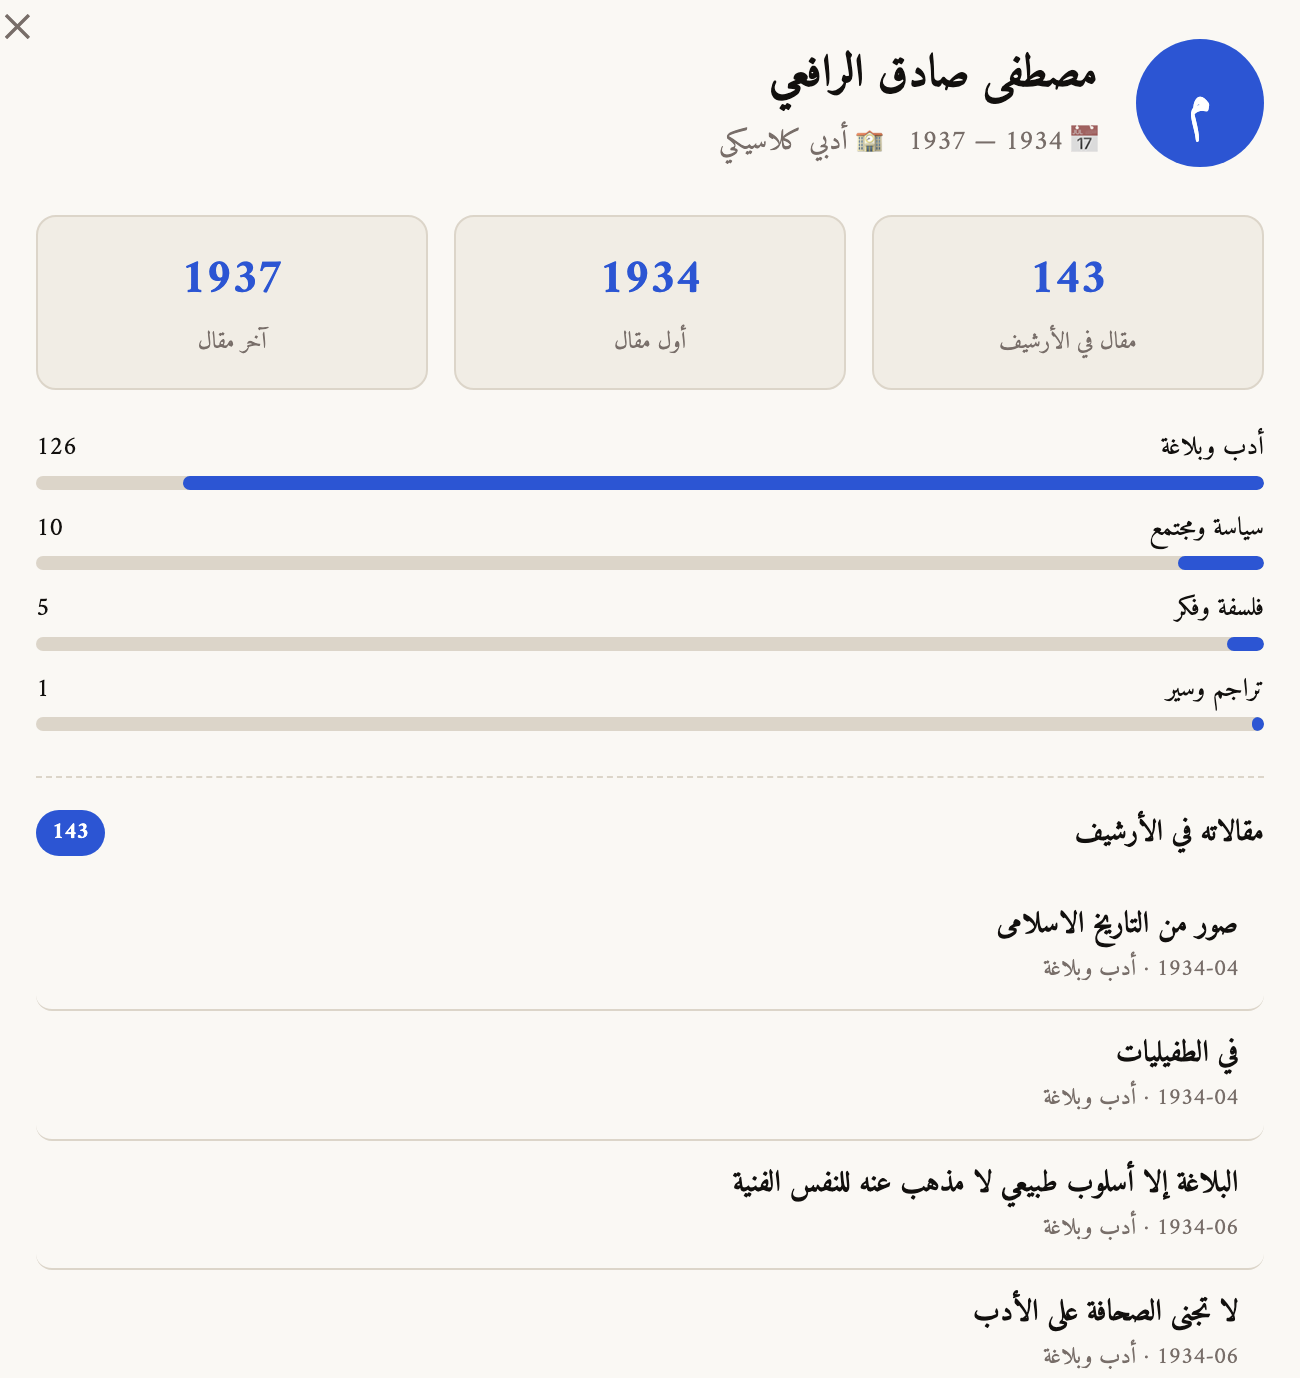Viewport: 1300px width, 1378px height.
Task: Open the article في الطفيليات
Action: click(1176, 1053)
